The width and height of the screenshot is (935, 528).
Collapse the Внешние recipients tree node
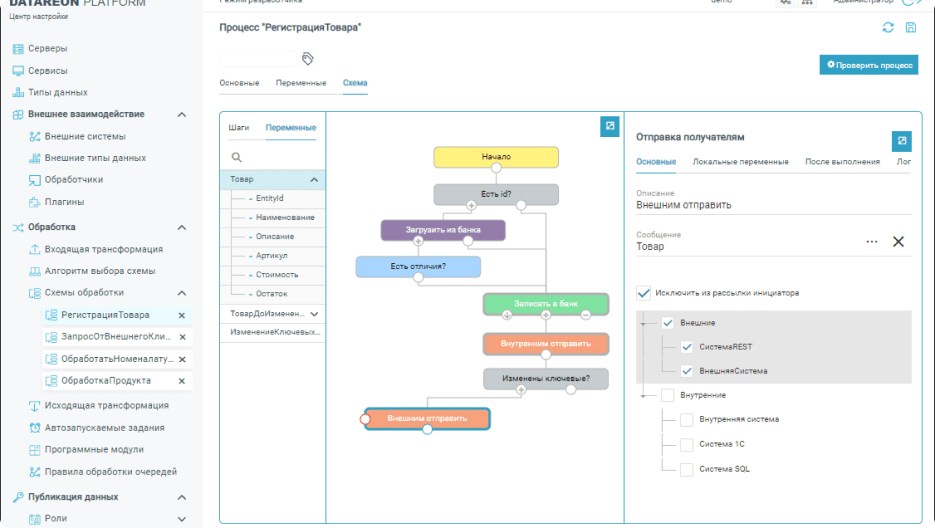click(643, 323)
